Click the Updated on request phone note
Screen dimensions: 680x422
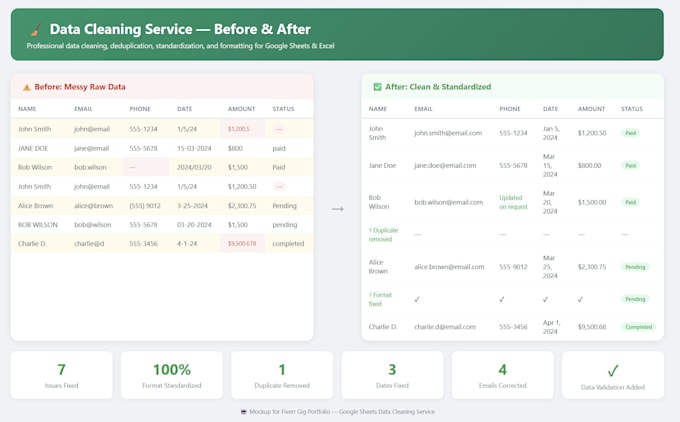[x=513, y=202]
